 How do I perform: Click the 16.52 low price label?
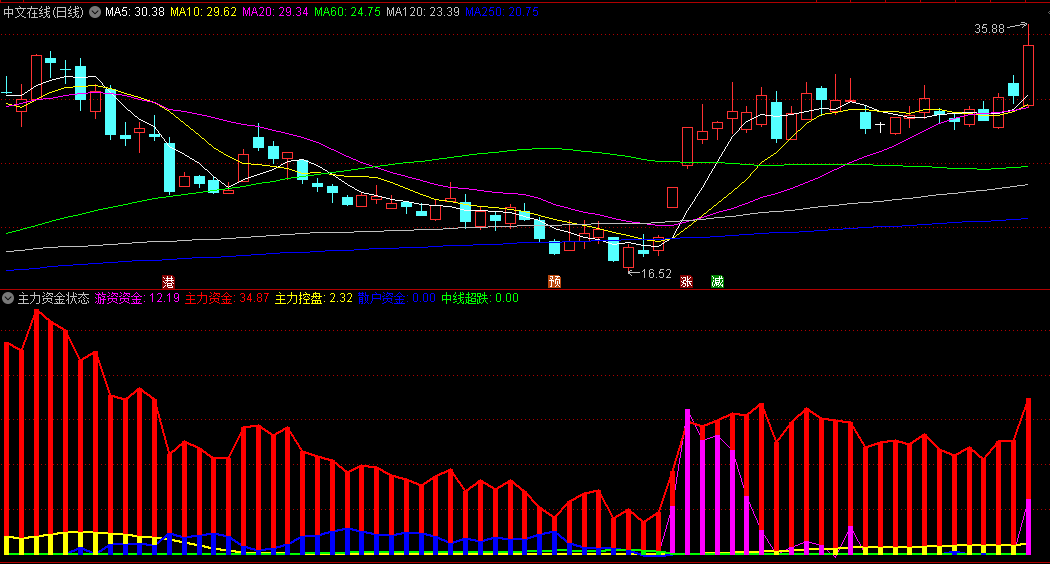656,273
